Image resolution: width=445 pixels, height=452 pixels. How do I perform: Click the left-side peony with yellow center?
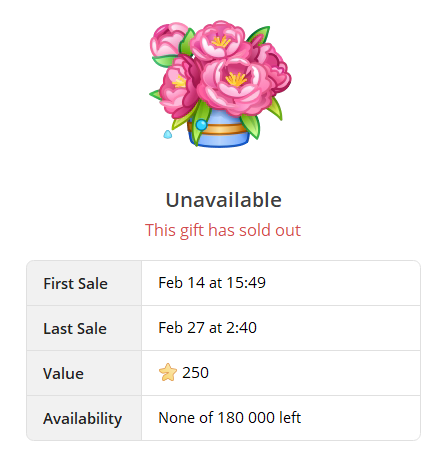click(x=179, y=87)
